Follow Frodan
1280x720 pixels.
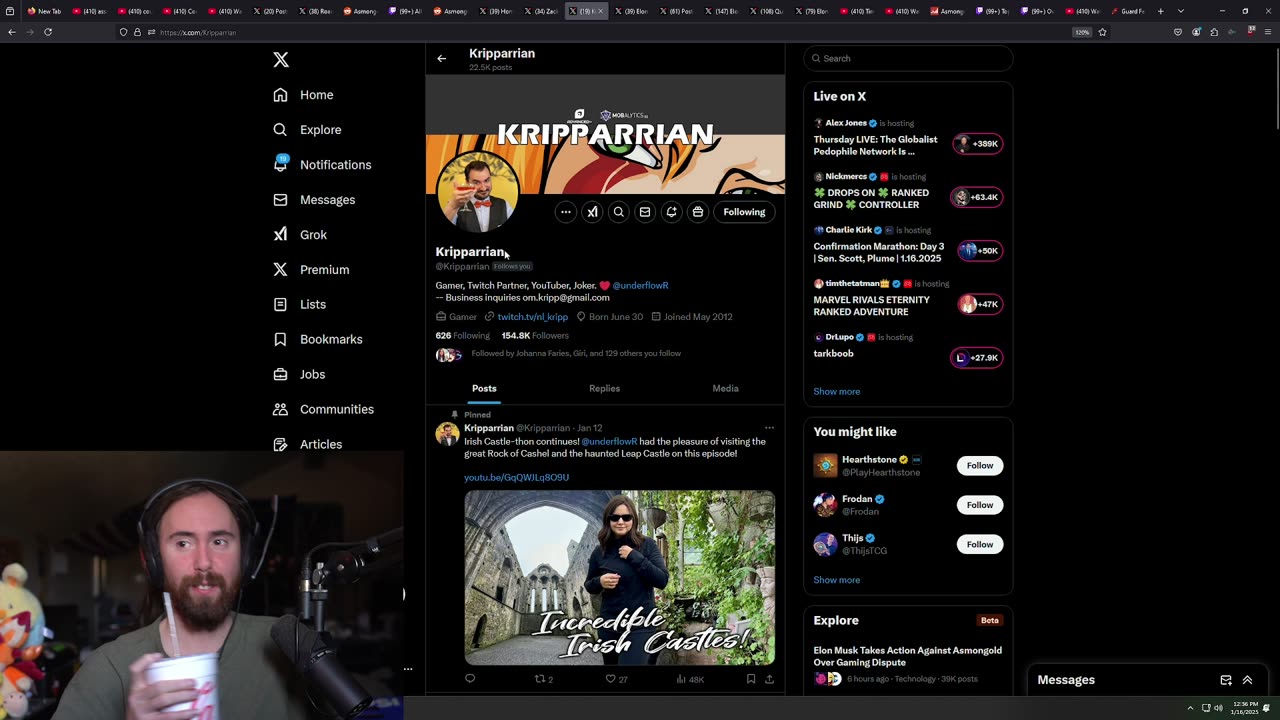979,505
